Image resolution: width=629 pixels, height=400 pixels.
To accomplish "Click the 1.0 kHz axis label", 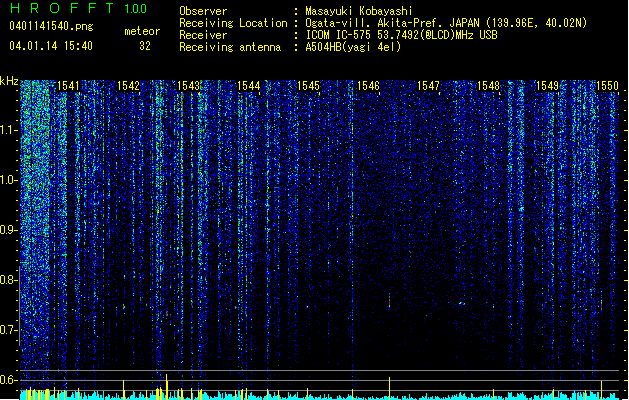I will pyautogui.click(x=9, y=180).
